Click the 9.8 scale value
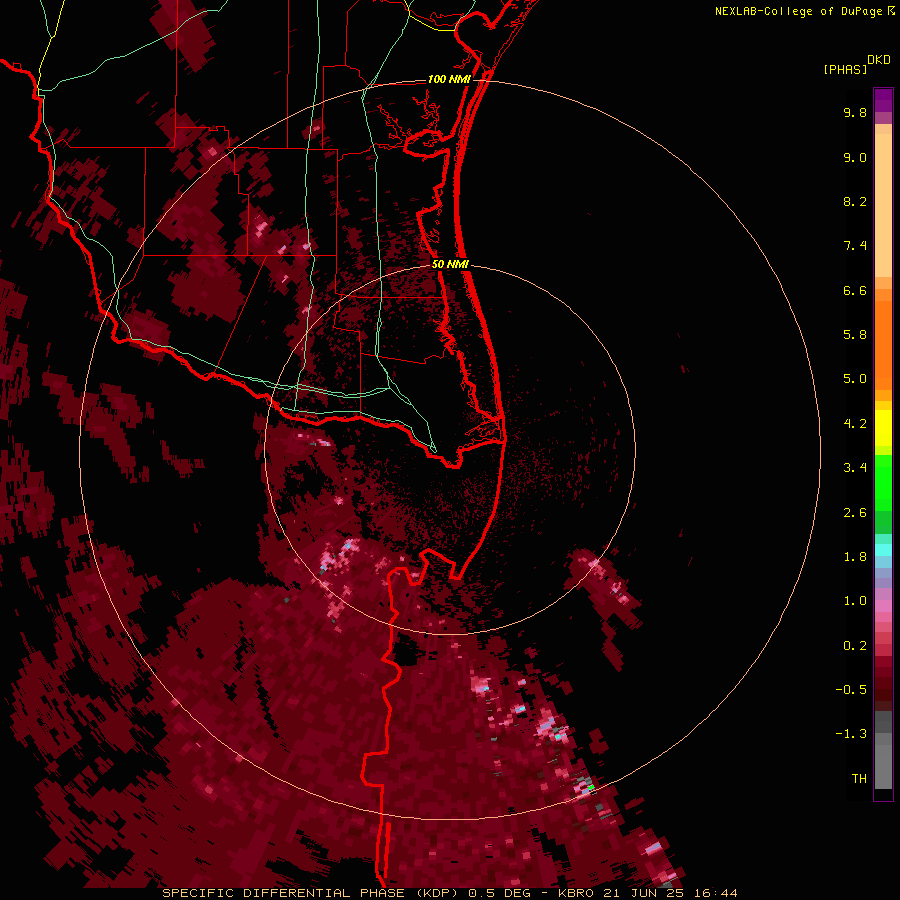The image size is (900, 900). pyautogui.click(x=855, y=112)
